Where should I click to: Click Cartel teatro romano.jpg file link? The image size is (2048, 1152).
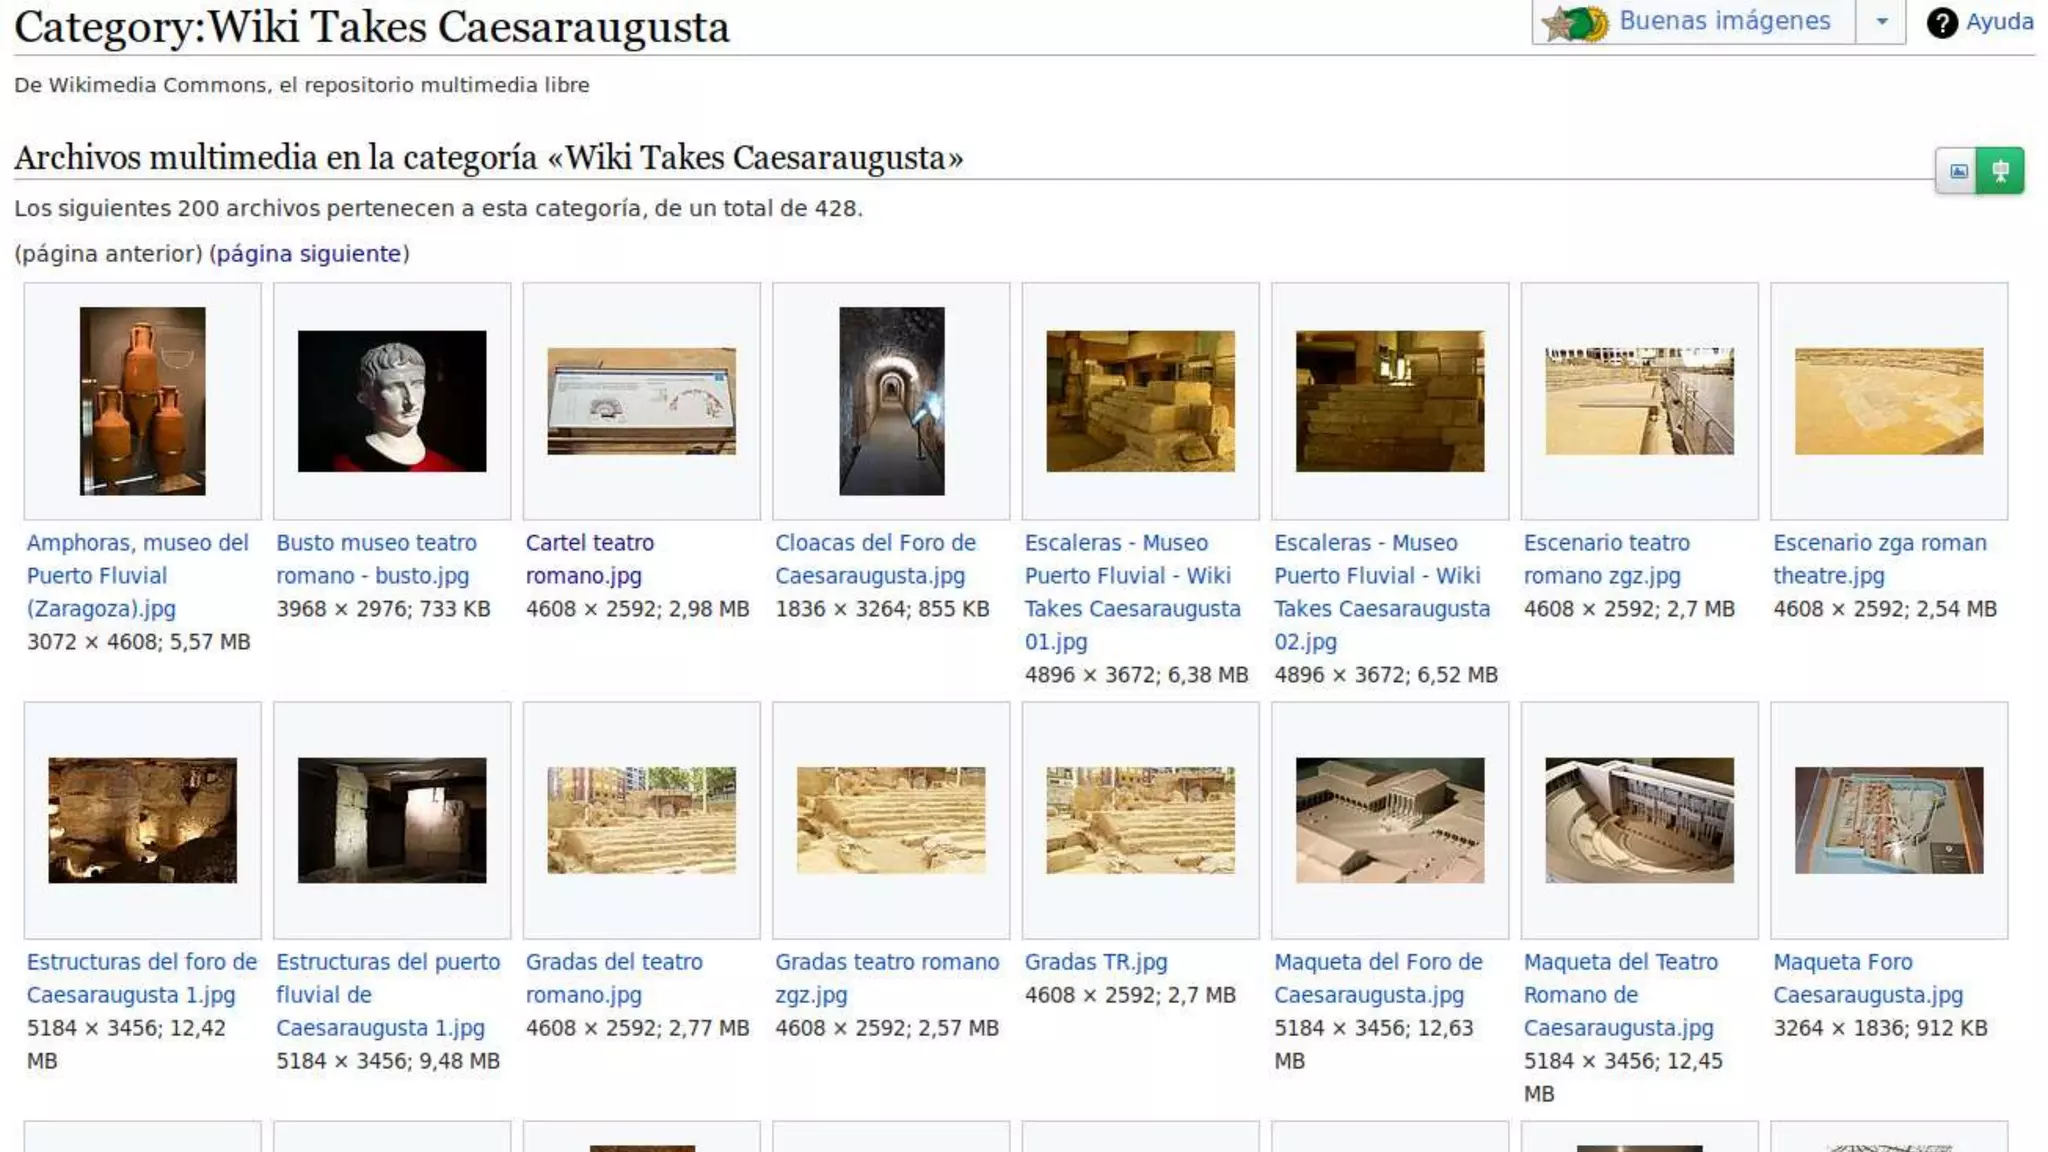pos(589,559)
